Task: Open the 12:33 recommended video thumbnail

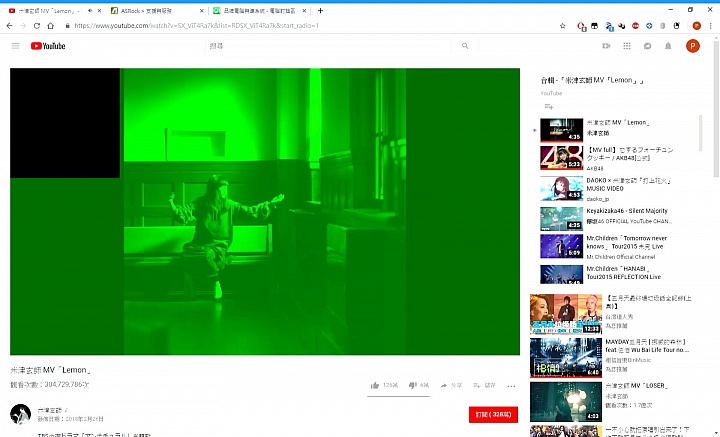Action: [x=566, y=314]
